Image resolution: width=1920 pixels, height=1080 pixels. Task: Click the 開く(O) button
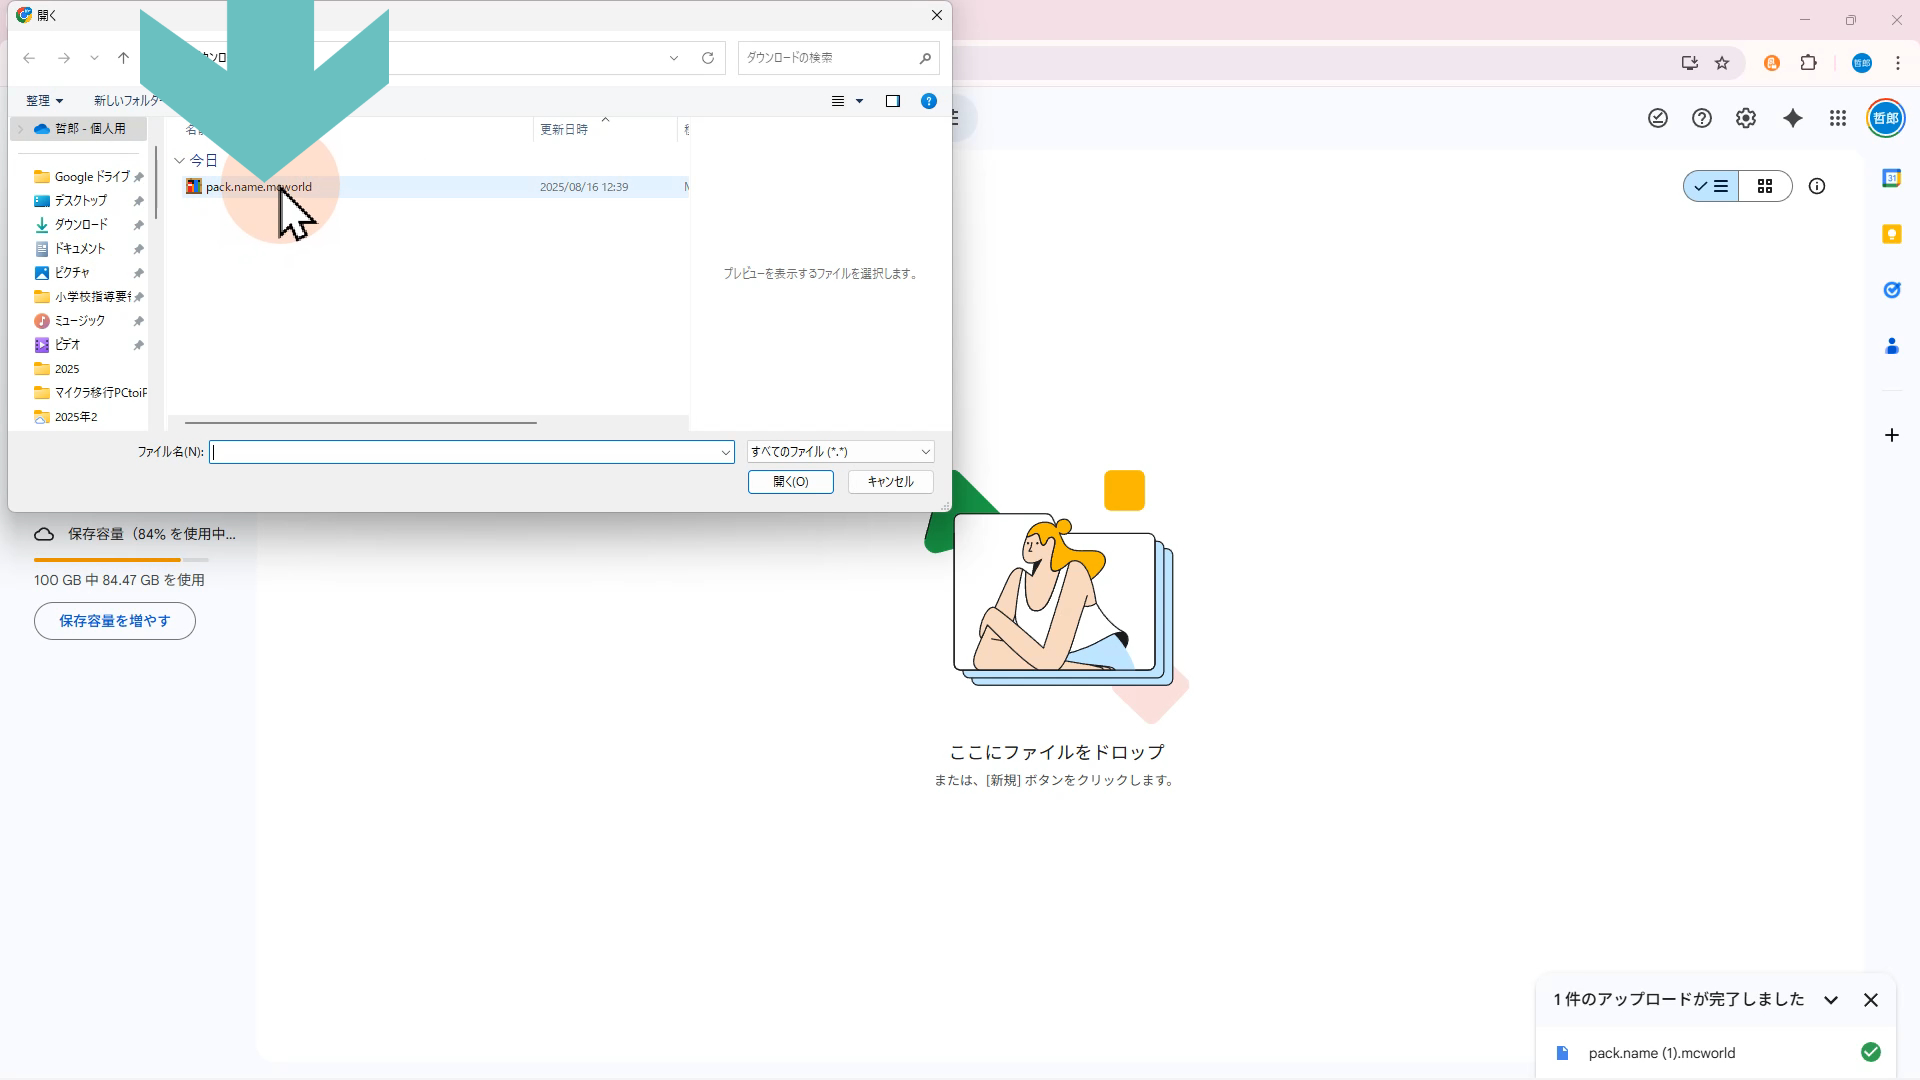pyautogui.click(x=790, y=482)
